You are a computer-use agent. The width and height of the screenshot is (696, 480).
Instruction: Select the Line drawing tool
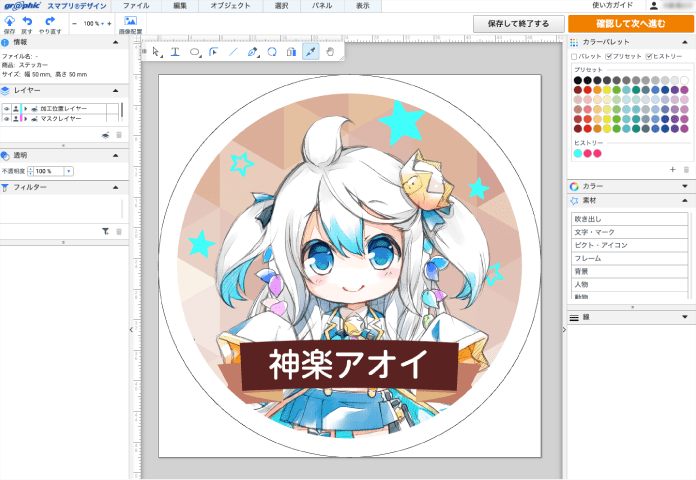pos(233,51)
